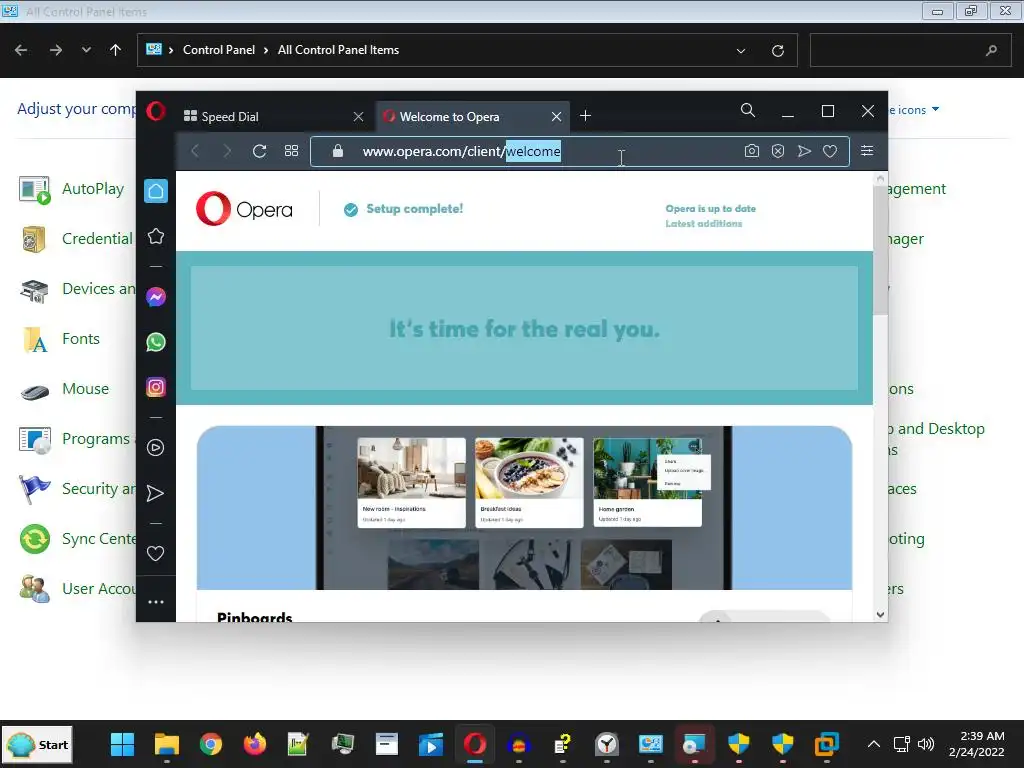This screenshot has height=768, width=1024.
Task: Click the Home garden pinboard thumbnail
Action: pos(647,483)
